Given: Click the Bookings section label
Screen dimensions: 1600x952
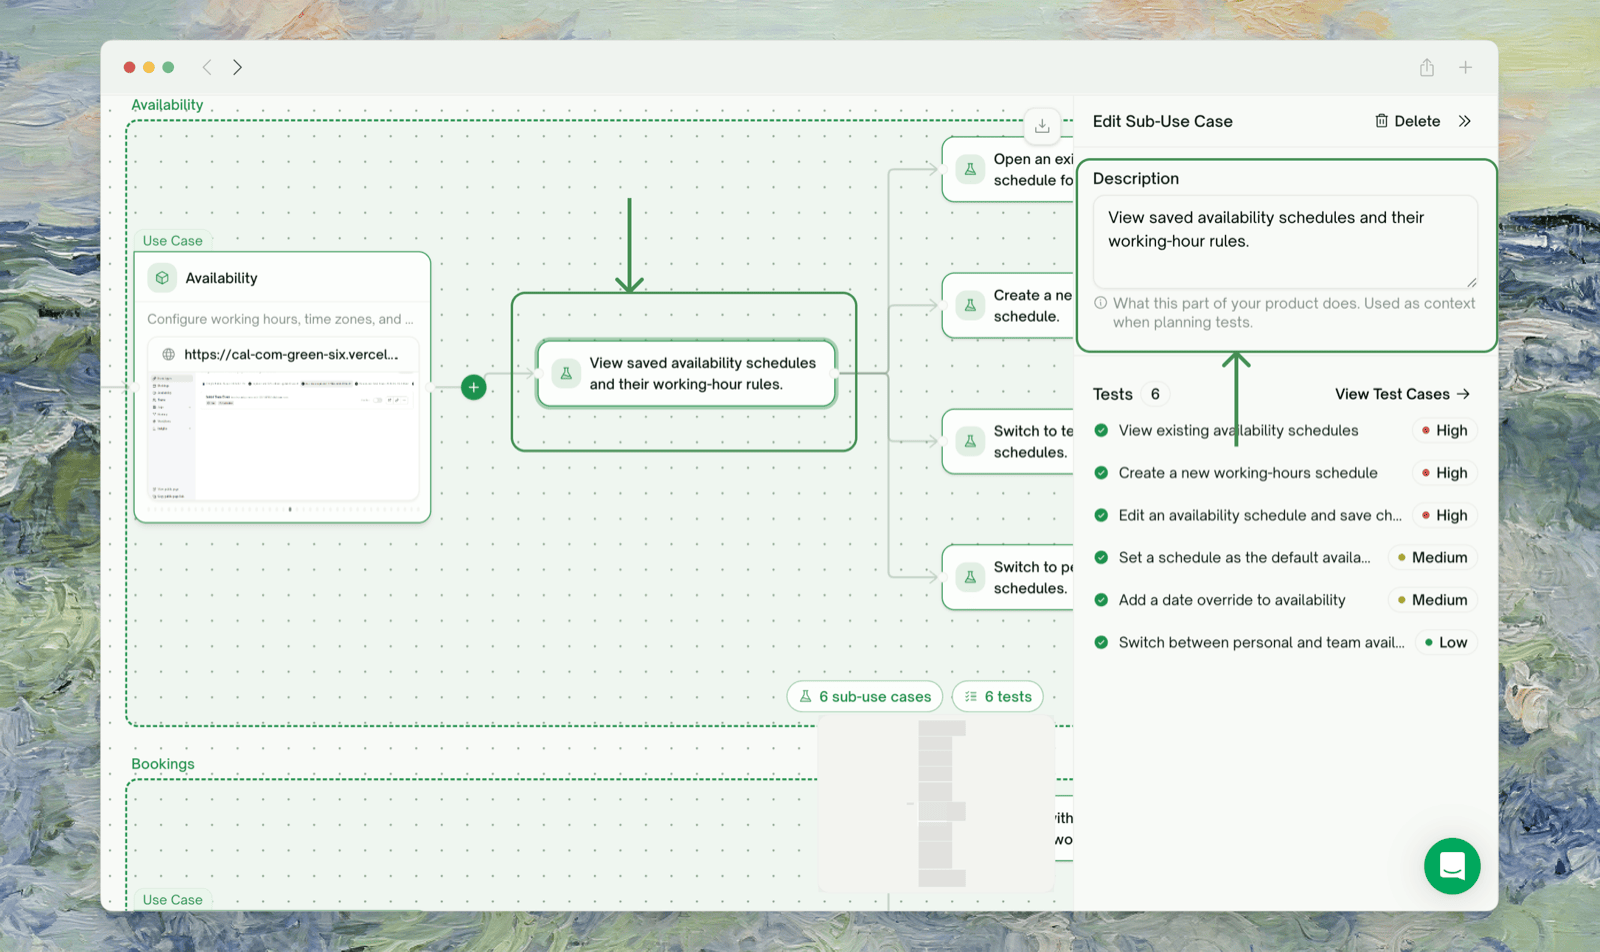Looking at the screenshot, I should (163, 764).
